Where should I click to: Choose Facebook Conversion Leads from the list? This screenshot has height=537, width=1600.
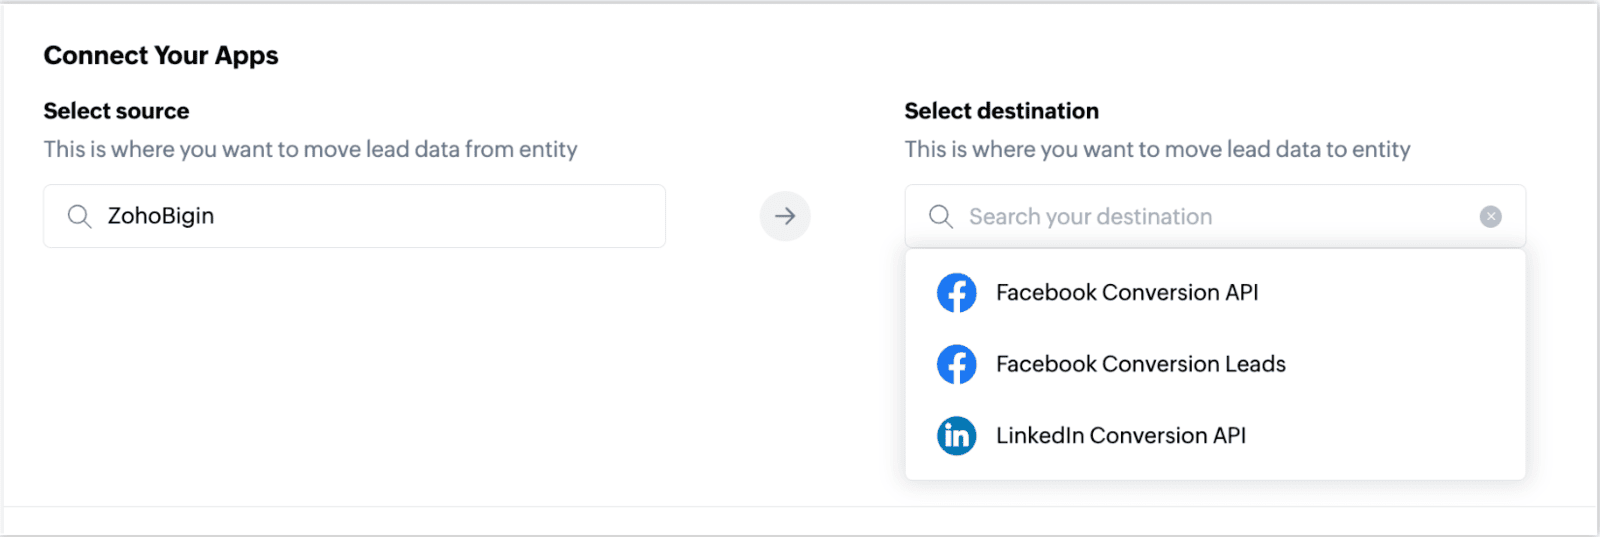[x=1215, y=365]
